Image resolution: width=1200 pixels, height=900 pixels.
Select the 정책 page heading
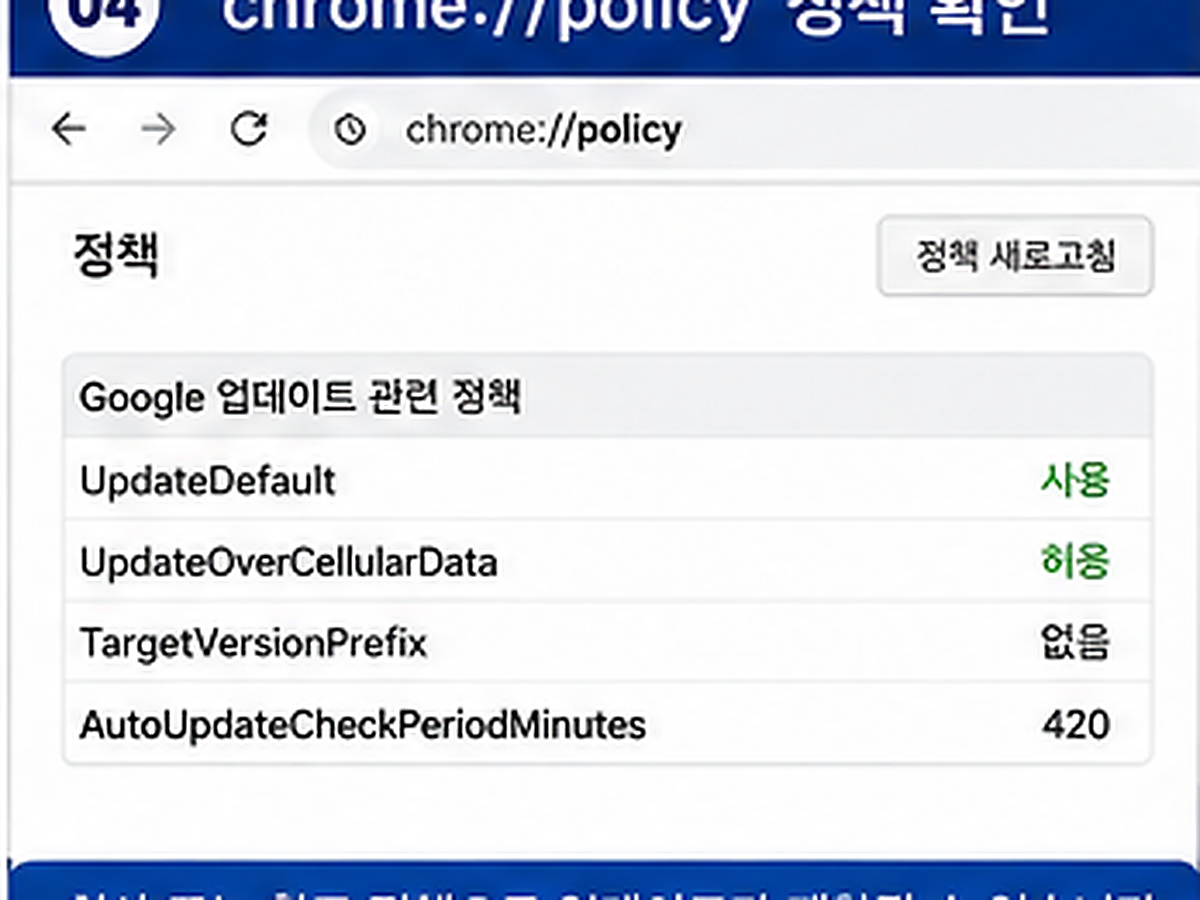click(x=116, y=257)
